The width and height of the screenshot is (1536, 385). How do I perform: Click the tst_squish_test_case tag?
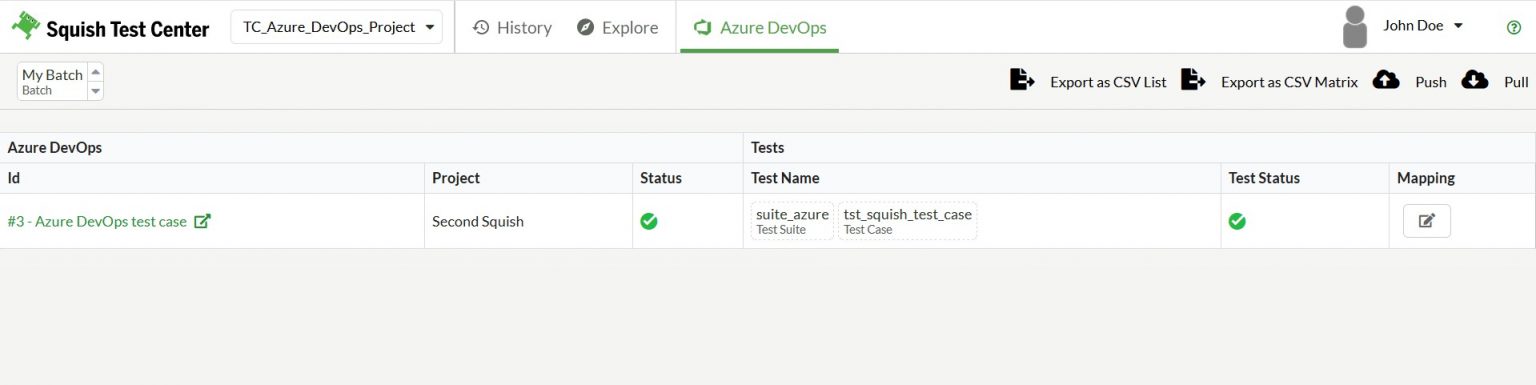click(x=907, y=221)
